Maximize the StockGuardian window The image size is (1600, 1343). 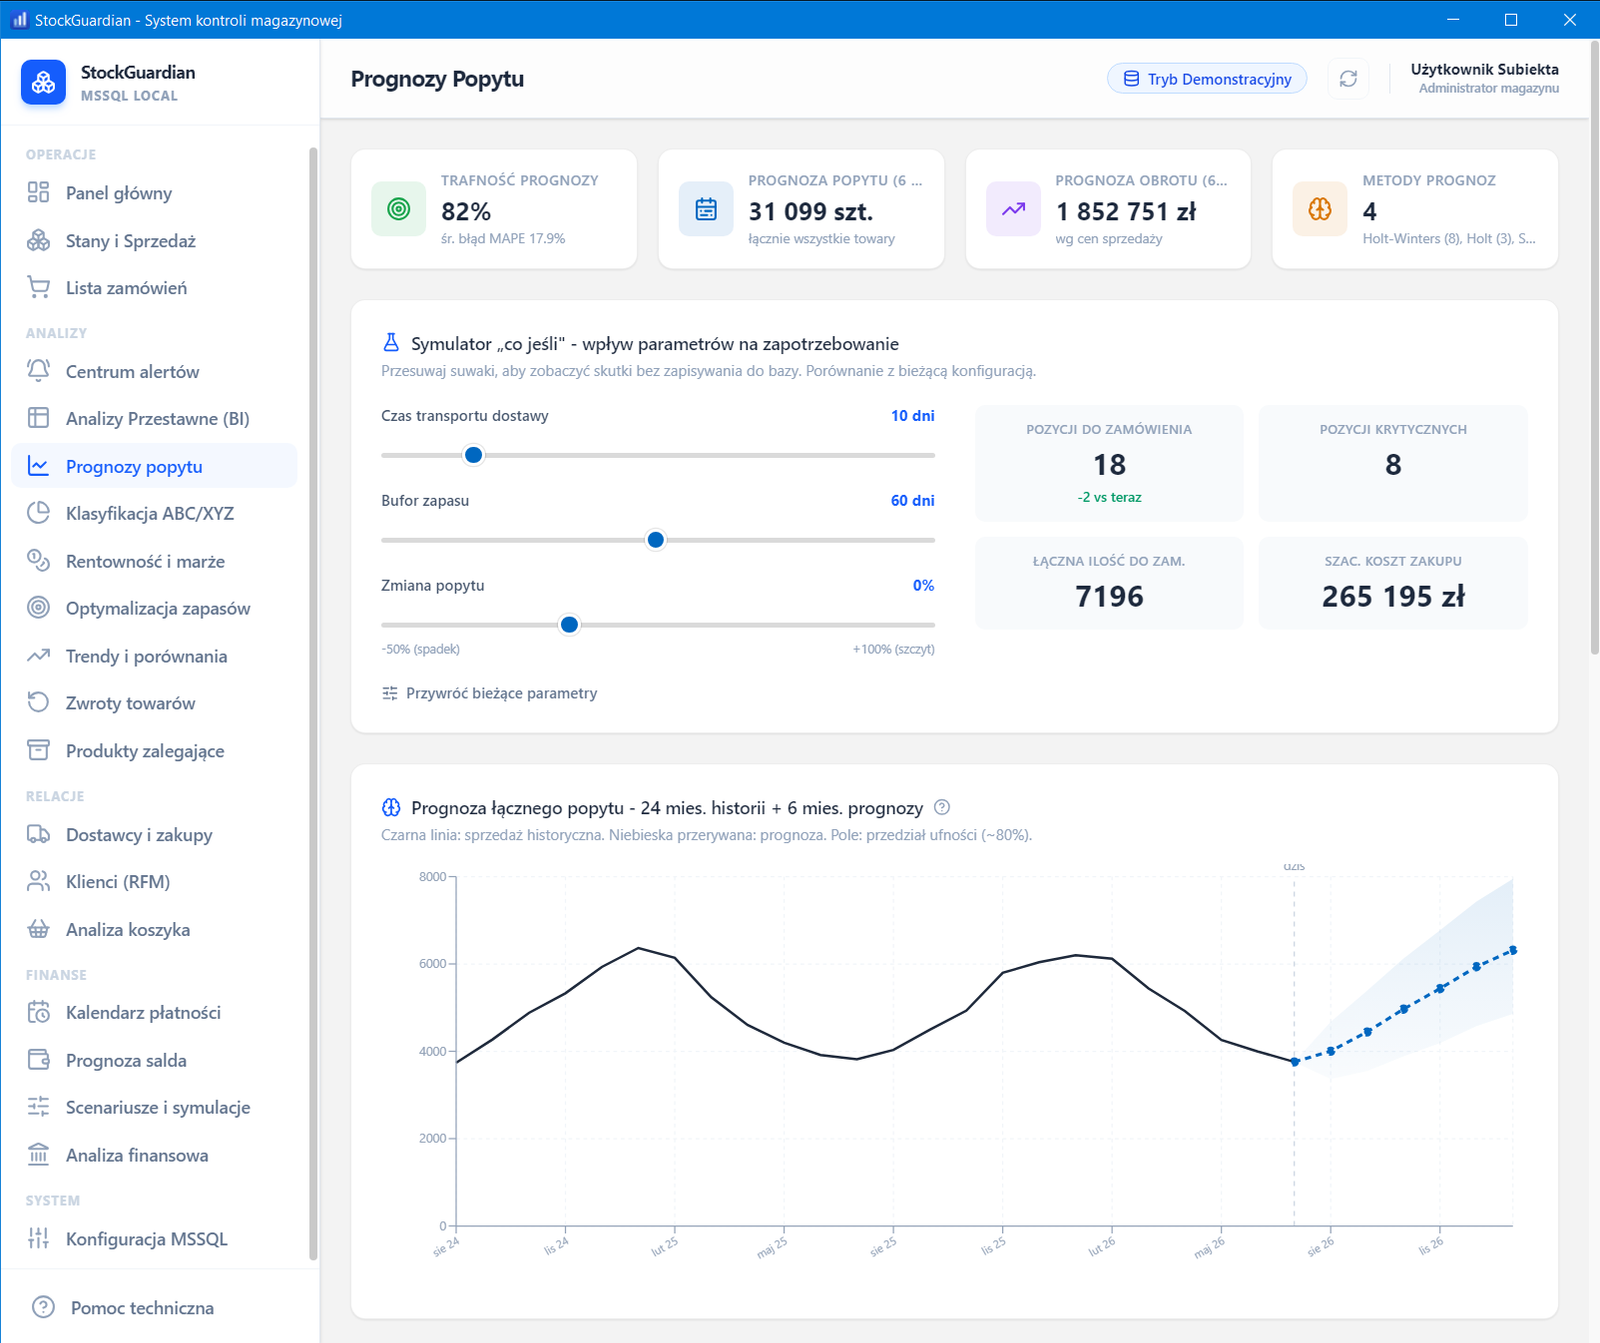[1511, 20]
